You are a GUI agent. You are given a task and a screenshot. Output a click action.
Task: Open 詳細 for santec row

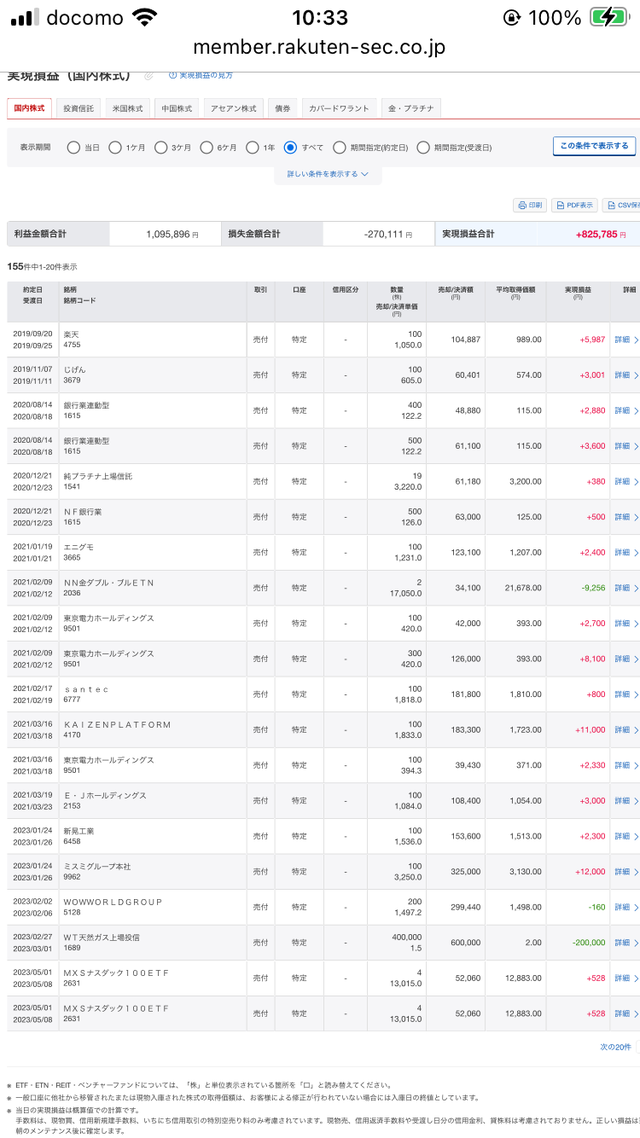[x=626, y=695]
